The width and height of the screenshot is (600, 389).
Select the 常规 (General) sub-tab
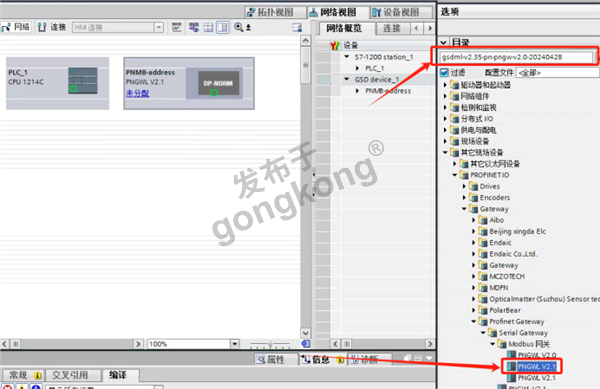pos(23,375)
